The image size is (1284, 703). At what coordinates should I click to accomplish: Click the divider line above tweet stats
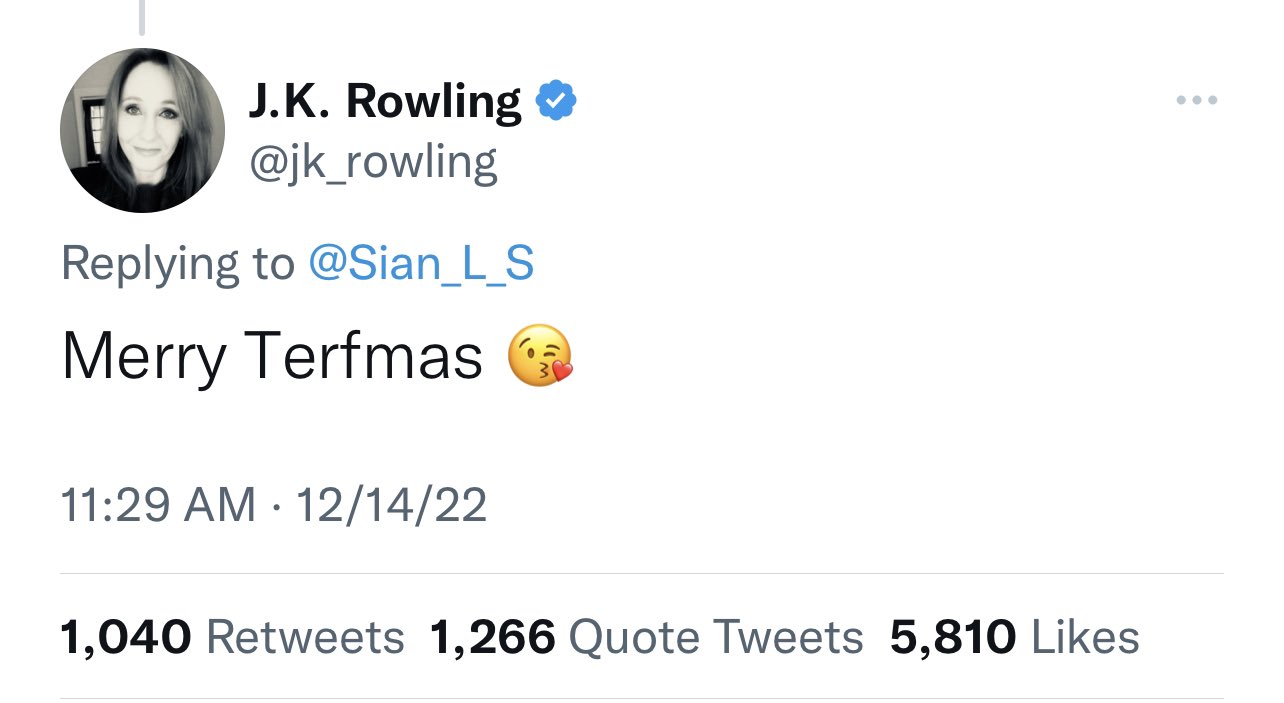pyautogui.click(x=642, y=573)
